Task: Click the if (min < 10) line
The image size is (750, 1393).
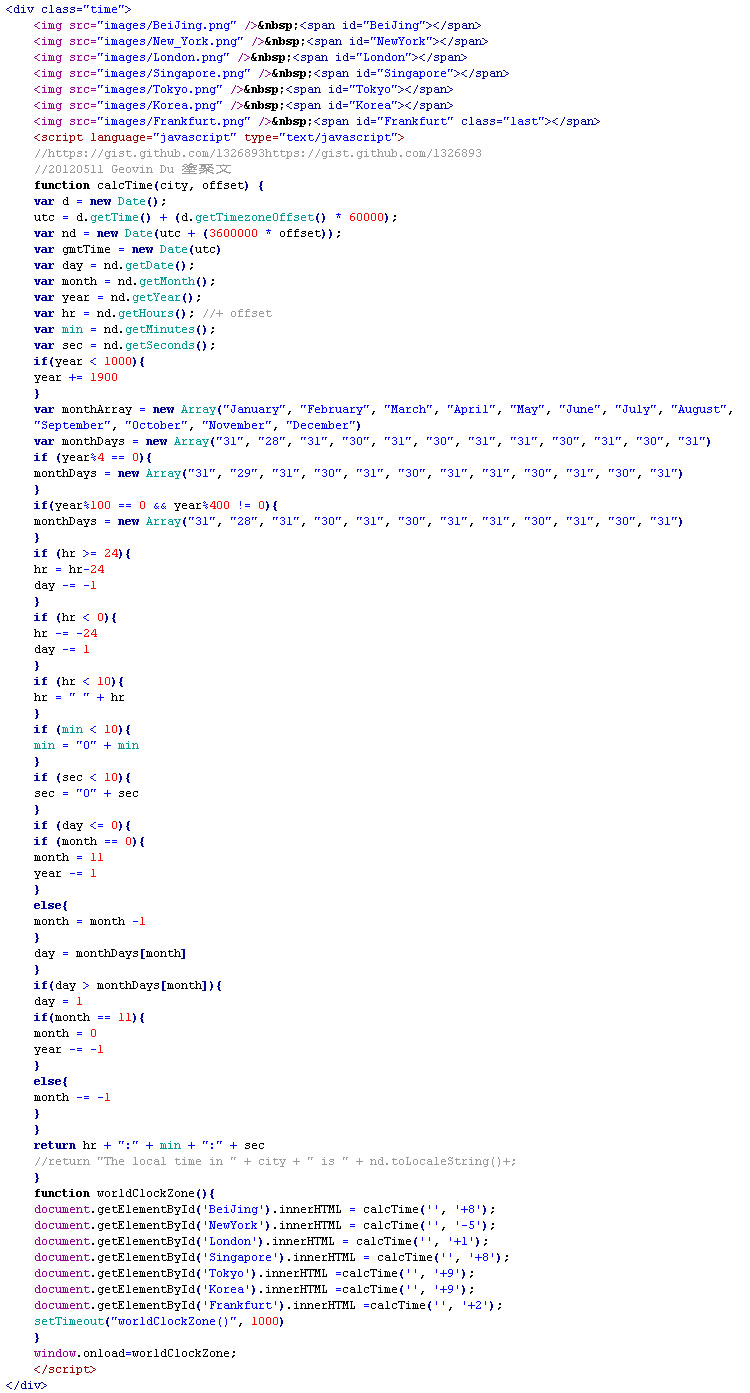Action: tap(83, 729)
